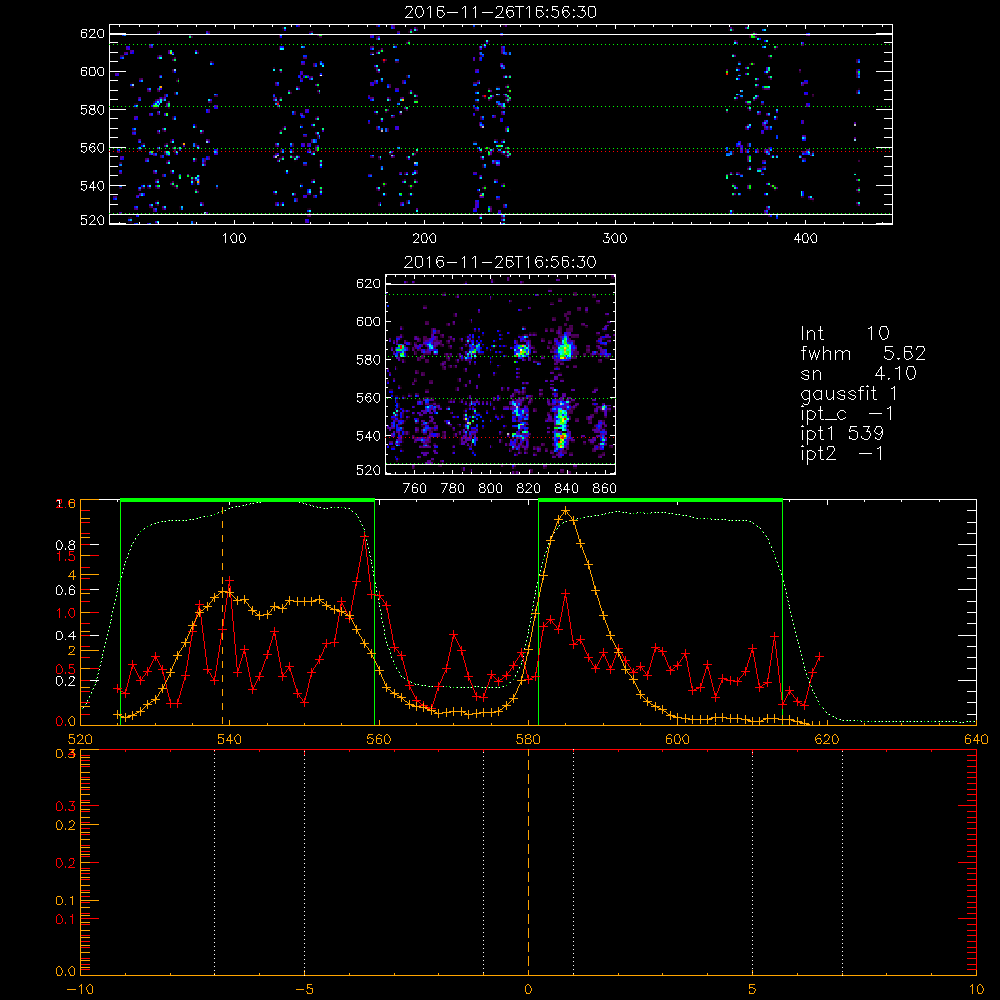This screenshot has width=1000, height=1000.
Task: Click y-axis label 600 on middle plot
Action: point(368,321)
